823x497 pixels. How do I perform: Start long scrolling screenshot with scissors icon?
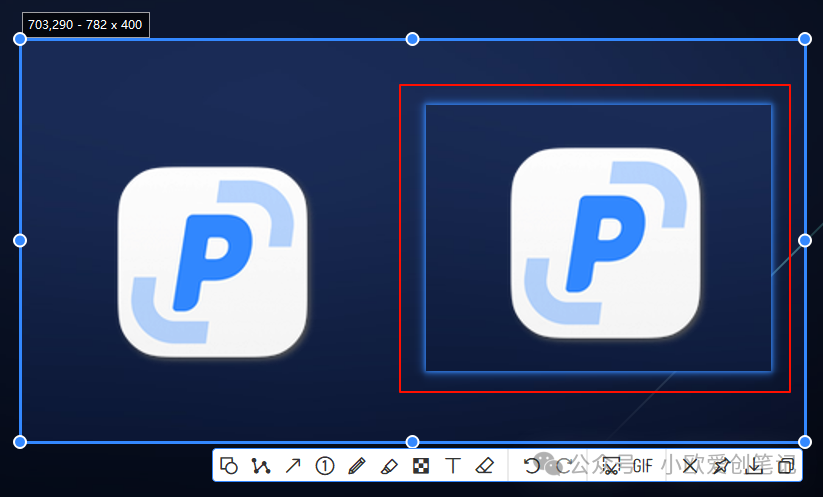(611, 466)
